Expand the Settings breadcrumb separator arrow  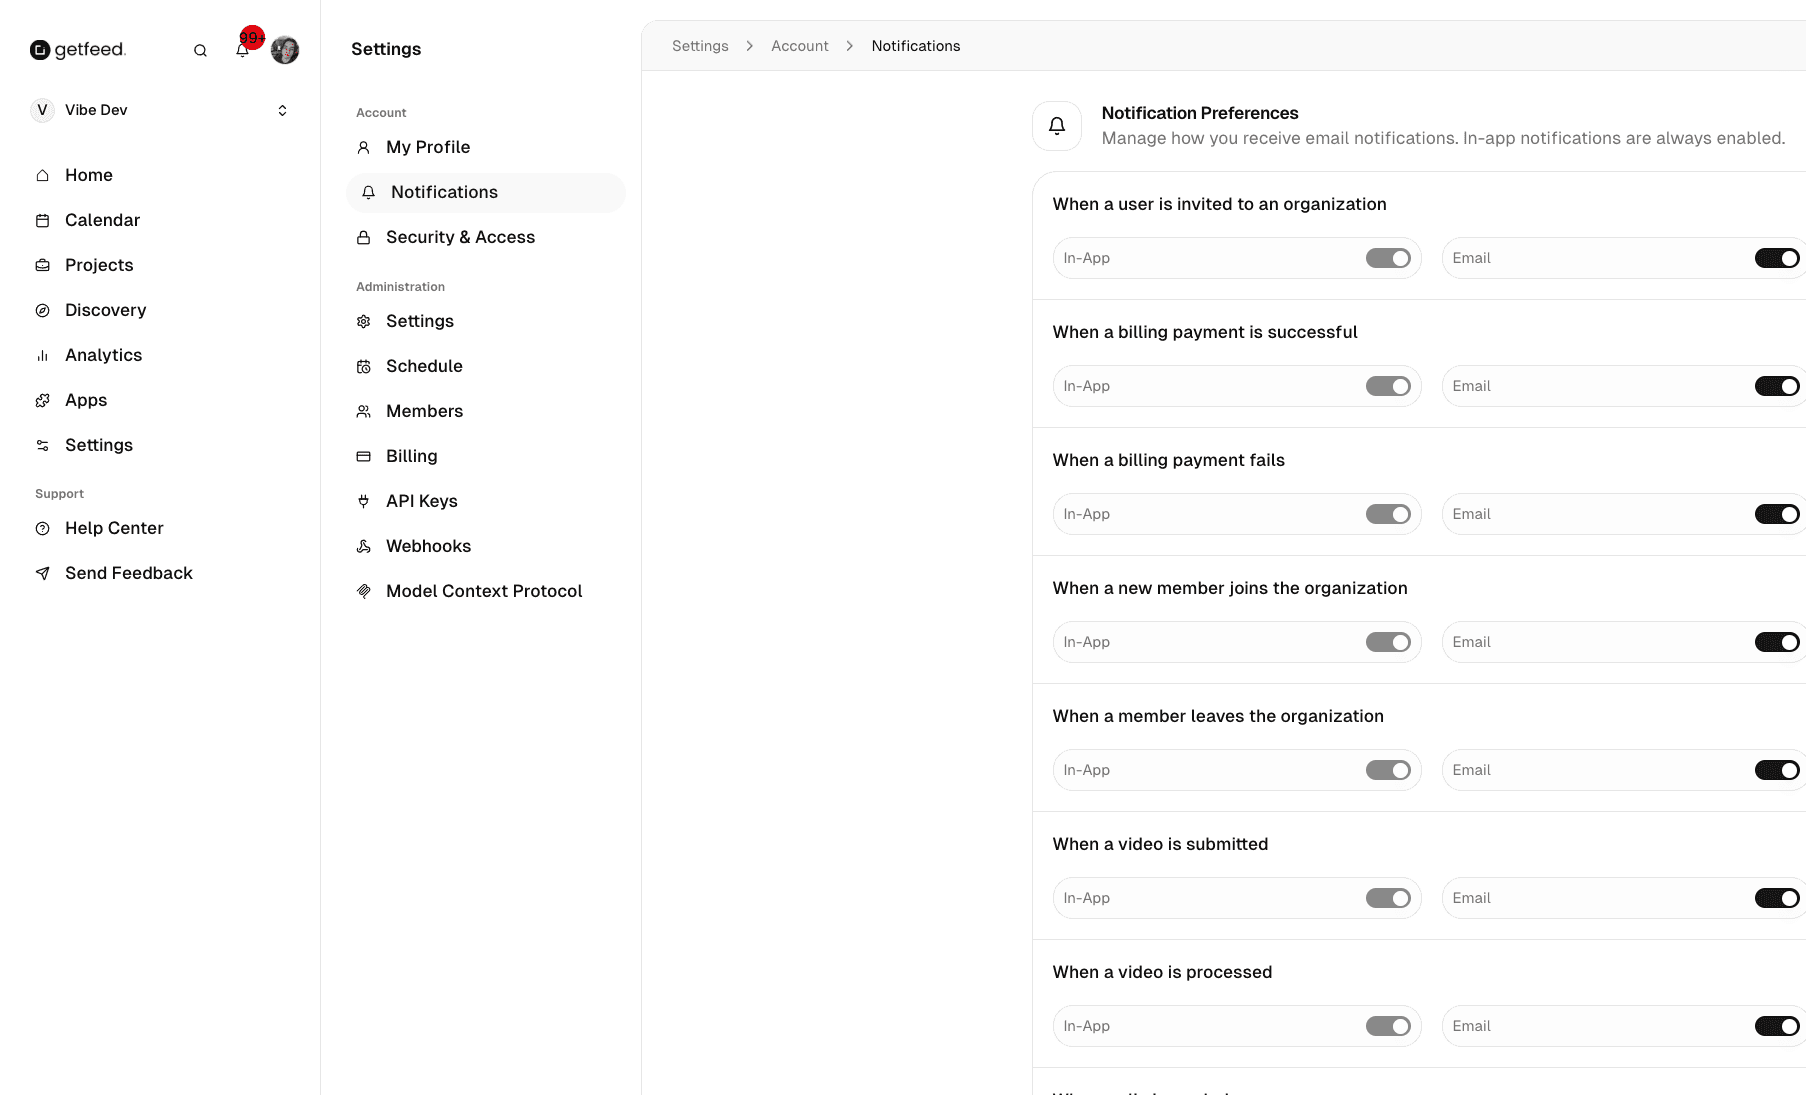coord(748,45)
